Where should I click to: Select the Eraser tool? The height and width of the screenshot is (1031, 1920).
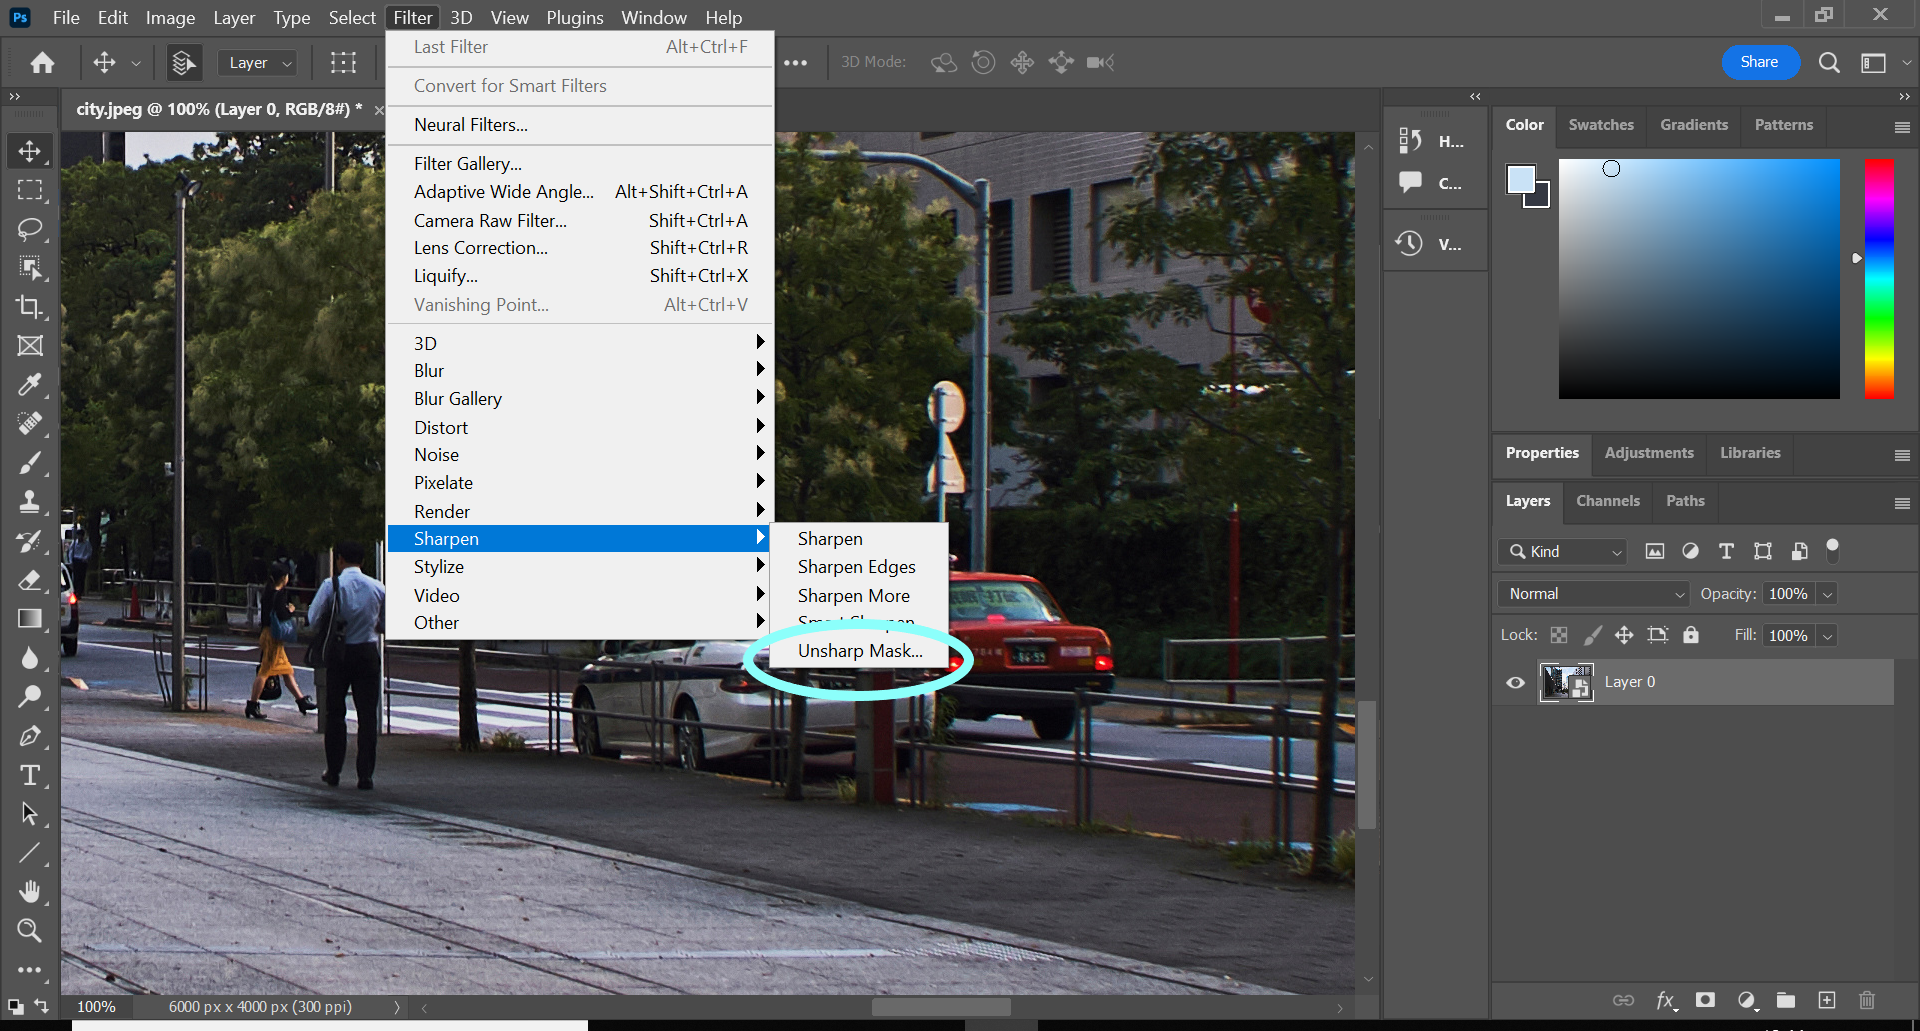[x=30, y=580]
